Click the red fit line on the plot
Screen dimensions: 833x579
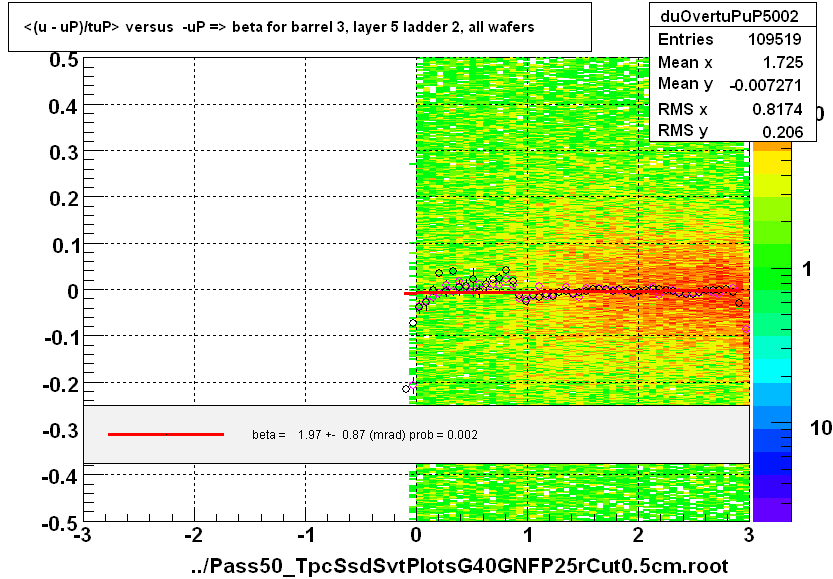(x=573, y=292)
